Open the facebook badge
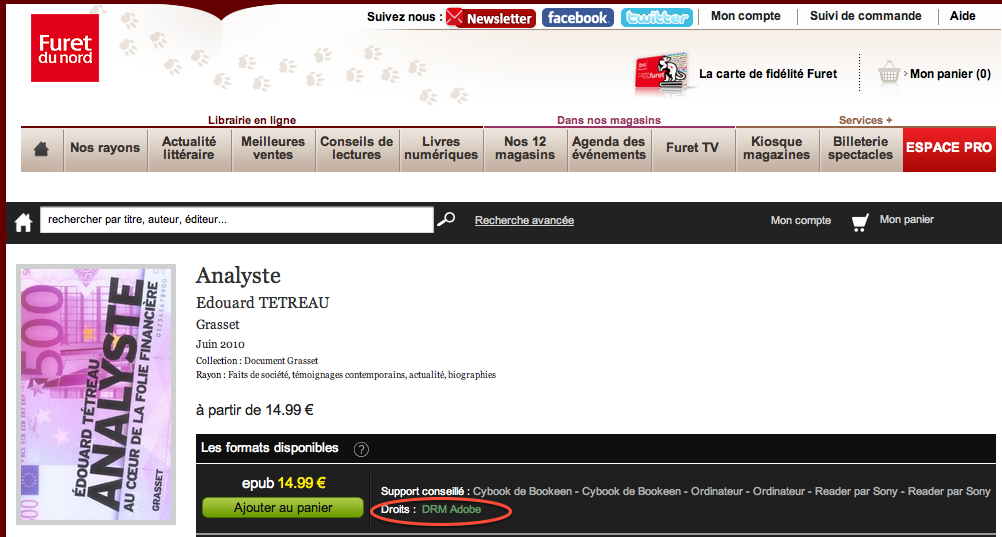Viewport: 1002px width, 537px height. pyautogui.click(x=578, y=18)
